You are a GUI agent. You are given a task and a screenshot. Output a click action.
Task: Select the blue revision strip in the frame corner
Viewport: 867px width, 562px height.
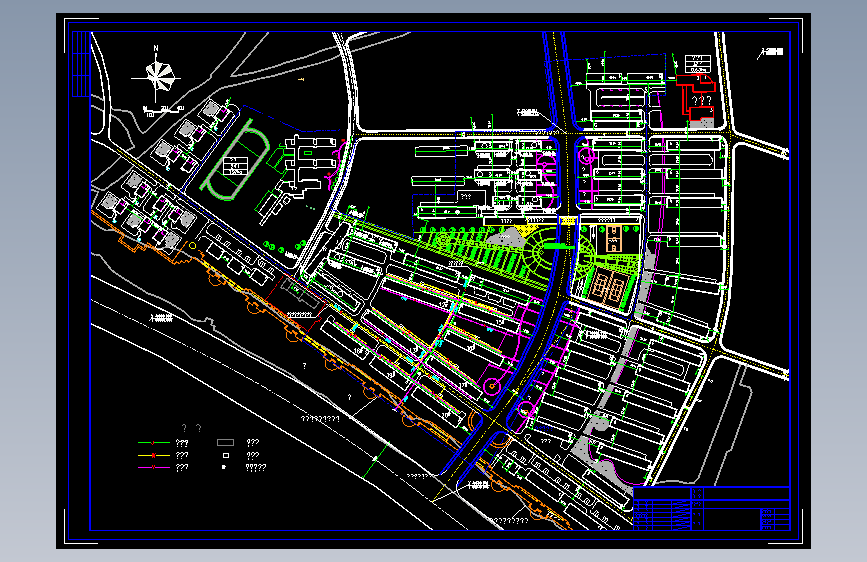tap(81, 64)
